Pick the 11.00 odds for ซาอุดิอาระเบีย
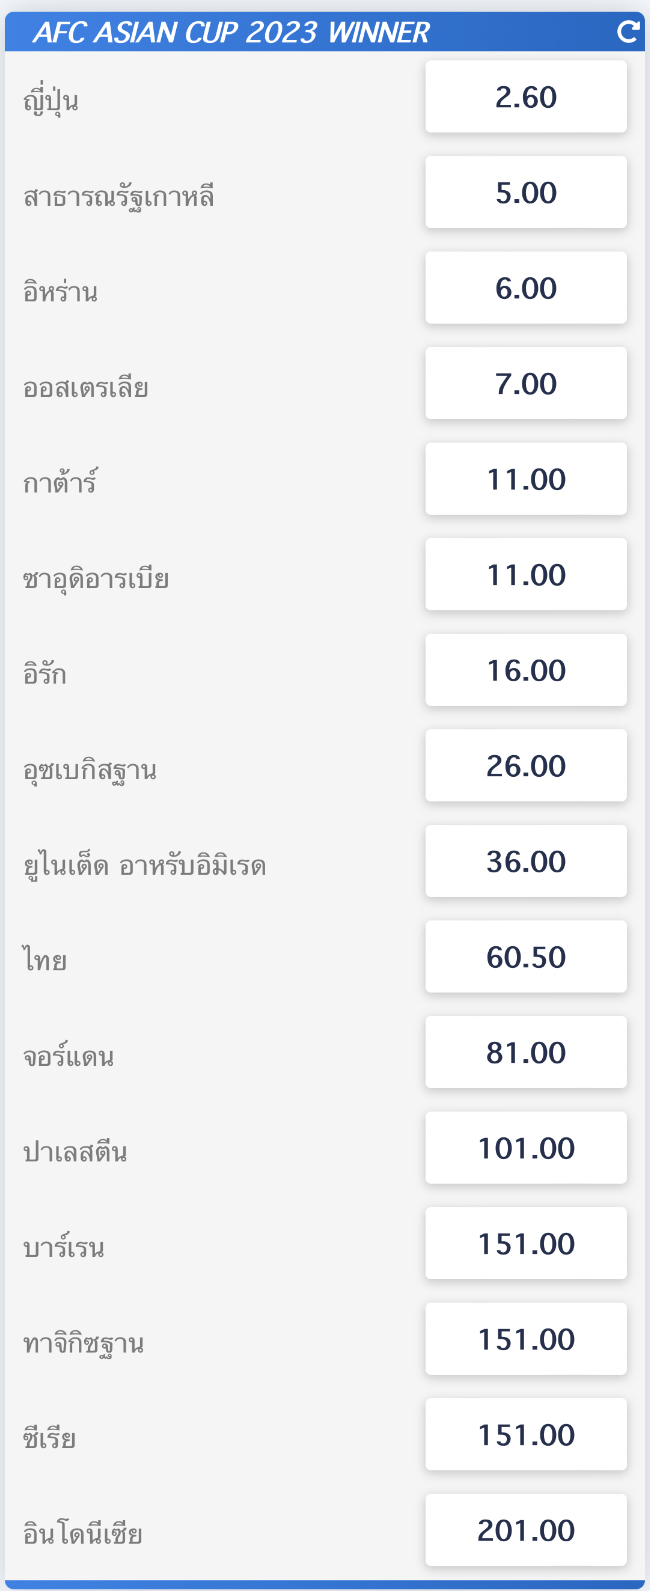The height and width of the screenshot is (1591, 650). click(526, 574)
